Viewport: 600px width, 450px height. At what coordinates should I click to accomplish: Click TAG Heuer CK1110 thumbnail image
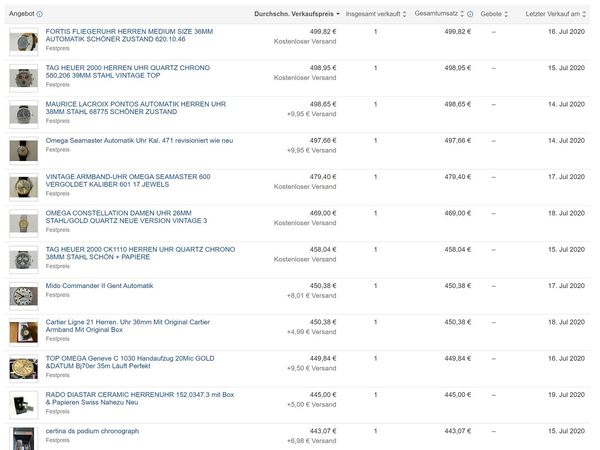point(24,260)
